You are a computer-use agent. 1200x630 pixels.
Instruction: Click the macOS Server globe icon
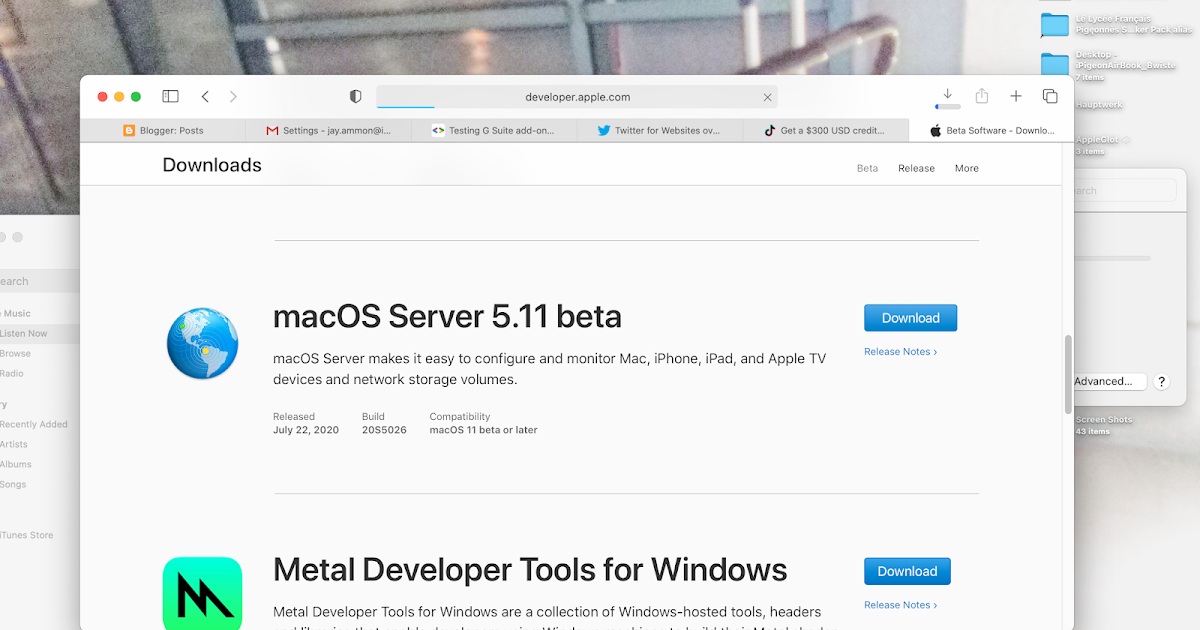click(x=203, y=343)
